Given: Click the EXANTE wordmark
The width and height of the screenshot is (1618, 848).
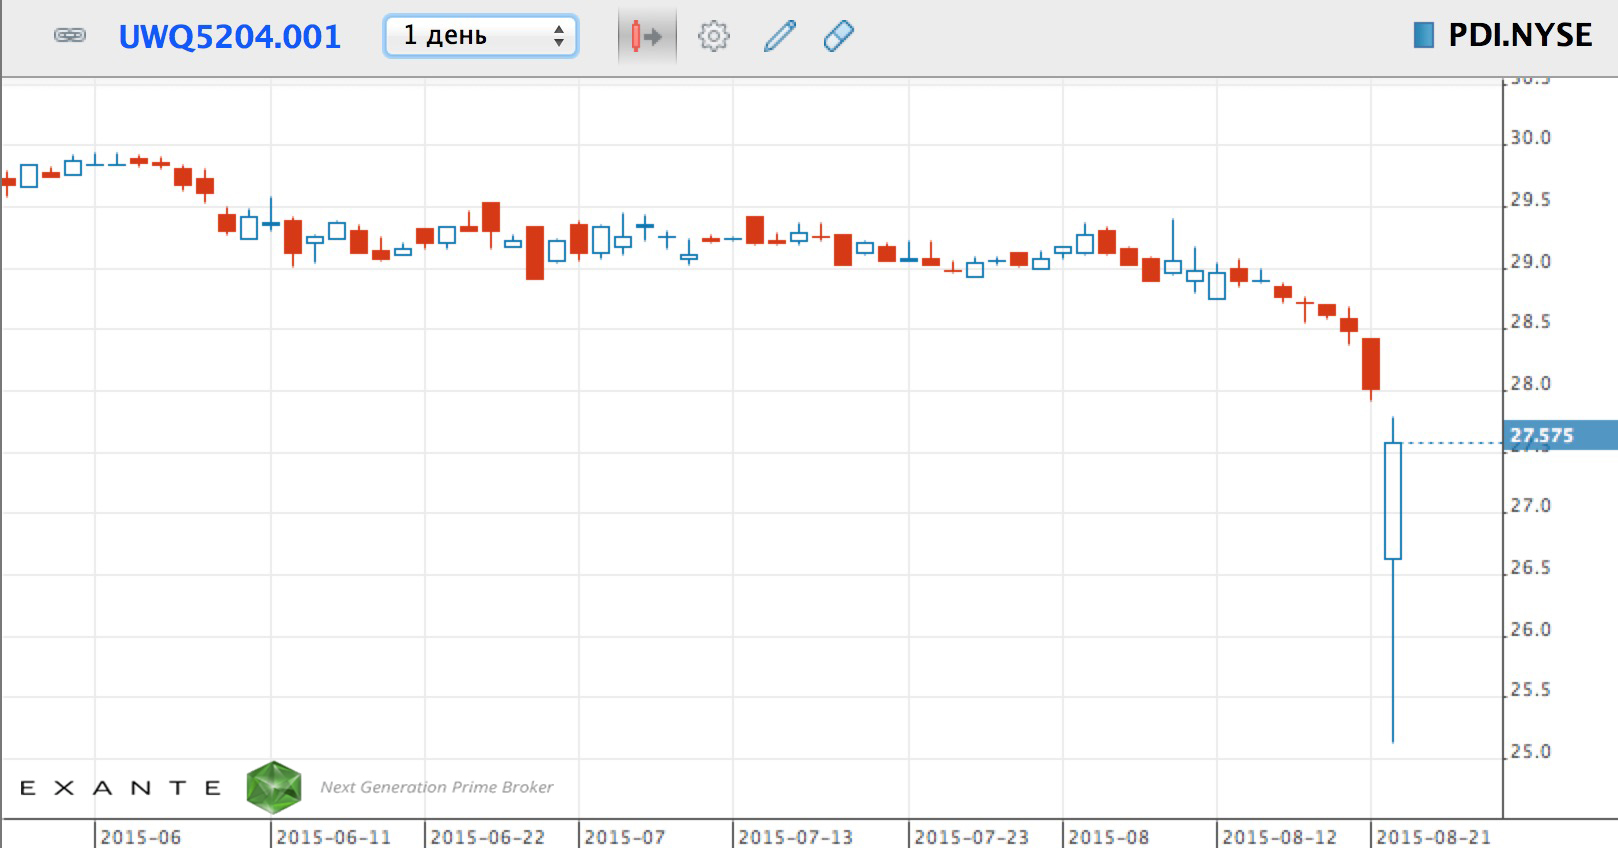Looking at the screenshot, I should [121, 788].
